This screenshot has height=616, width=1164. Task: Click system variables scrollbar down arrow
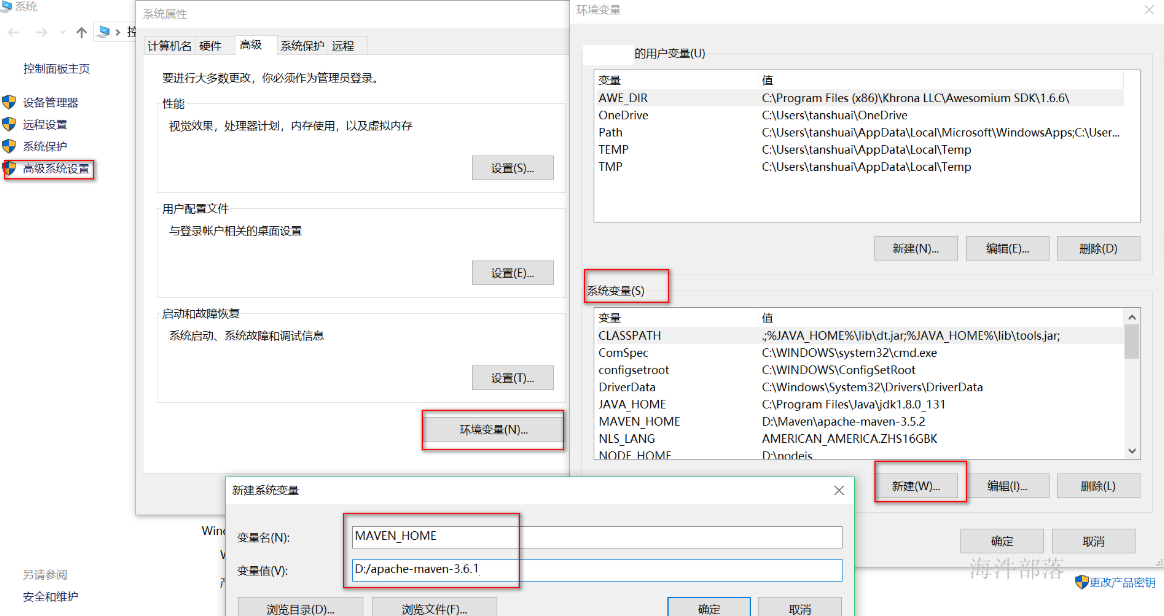click(1132, 450)
